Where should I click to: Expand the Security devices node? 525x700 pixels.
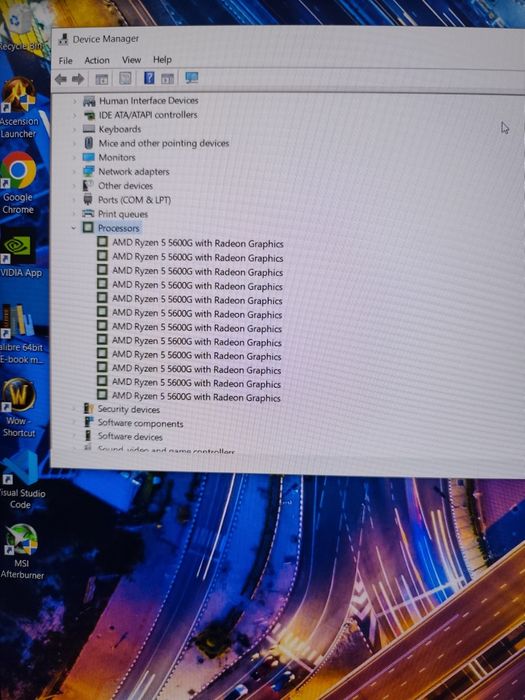(x=75, y=408)
